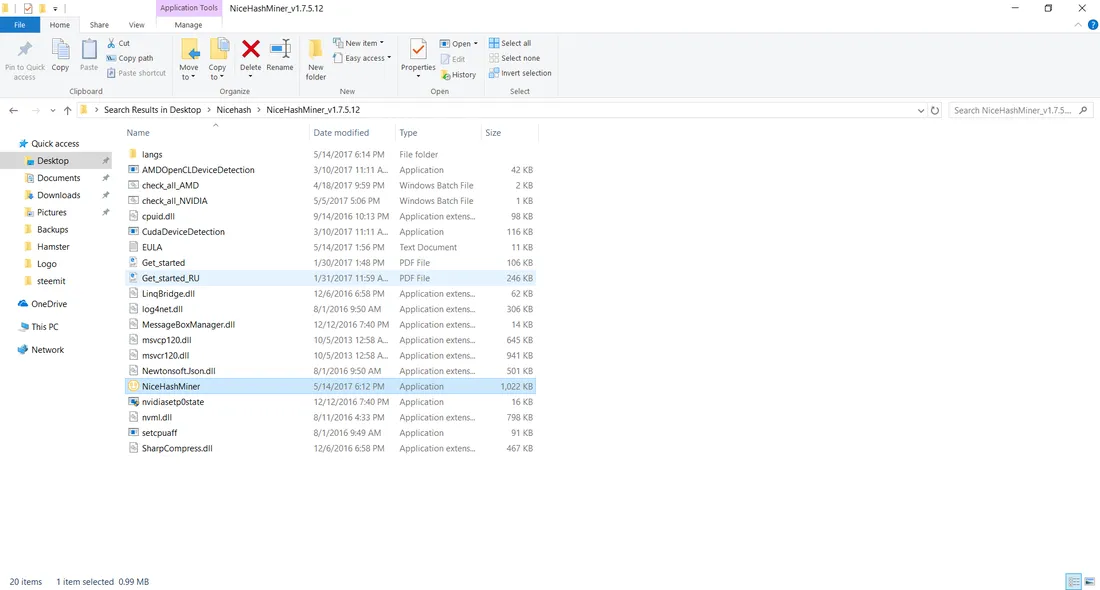Image resolution: width=1100 pixels, height=590 pixels.
Task: Open the Copy to folder menu
Action: (217, 60)
